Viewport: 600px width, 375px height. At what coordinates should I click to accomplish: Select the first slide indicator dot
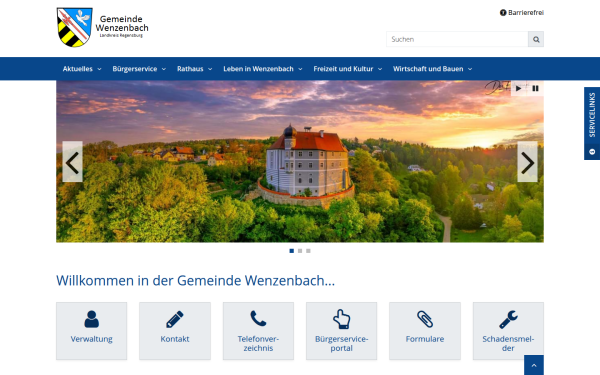pos(292,251)
